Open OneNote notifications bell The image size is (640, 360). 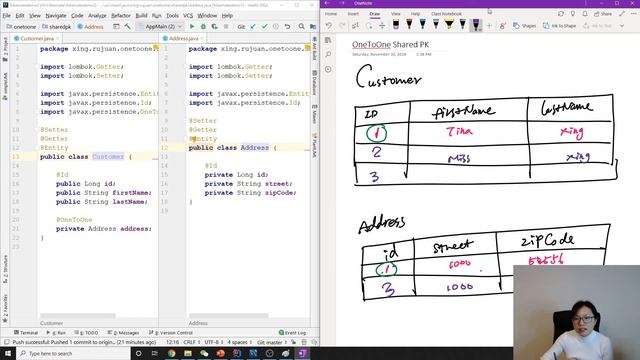click(x=584, y=14)
